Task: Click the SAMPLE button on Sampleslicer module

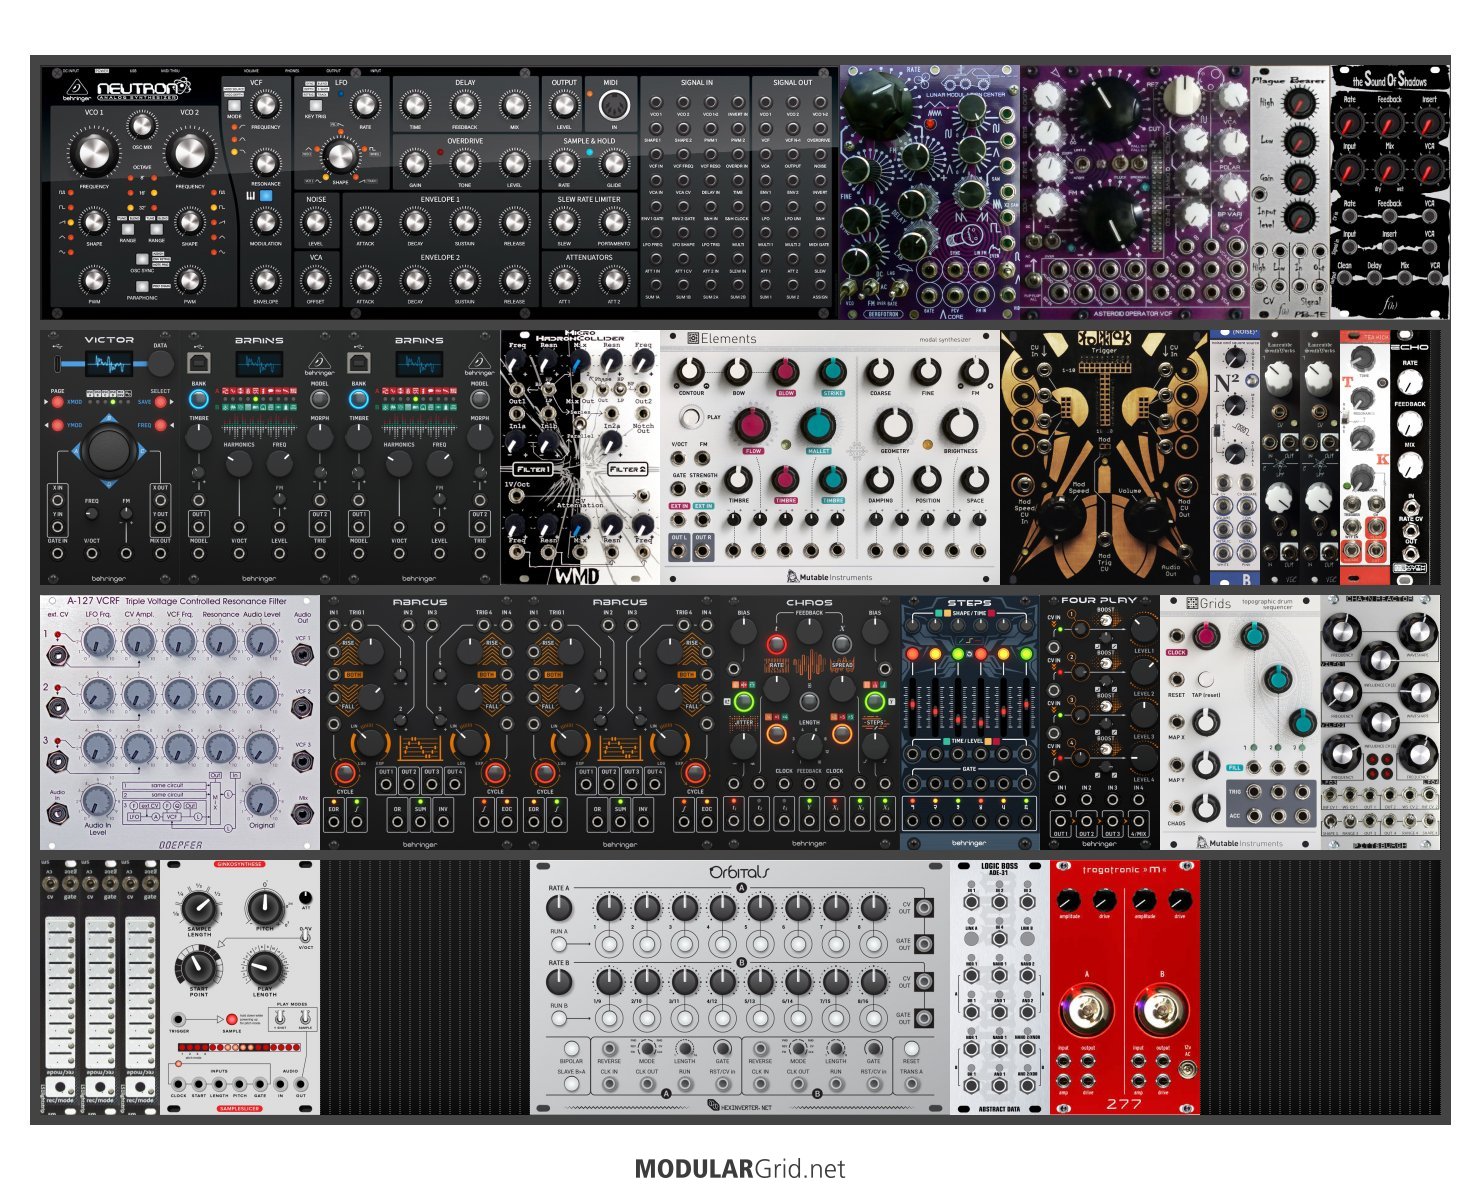Action: pos(231,1019)
